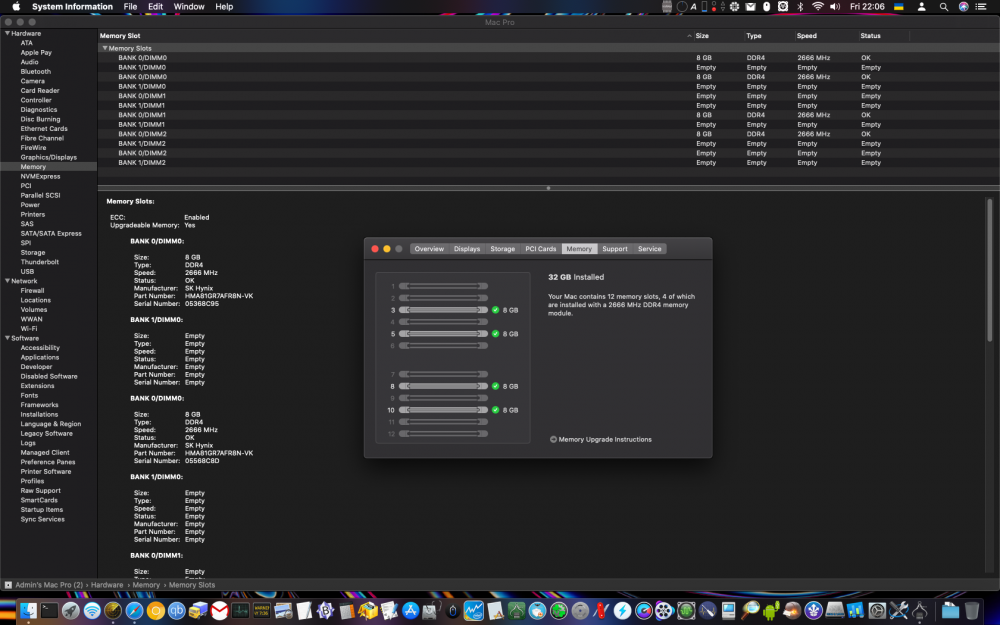Open the volume control menu bar icon
The width and height of the screenshot is (1000, 625).
835,6
